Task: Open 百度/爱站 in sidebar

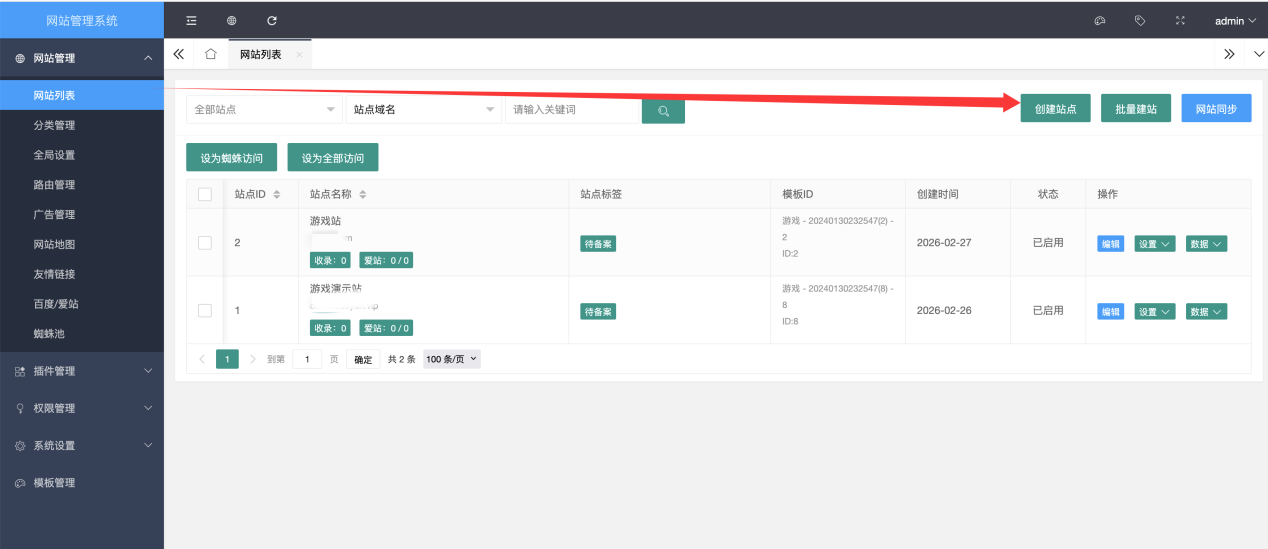Action: click(x=82, y=304)
